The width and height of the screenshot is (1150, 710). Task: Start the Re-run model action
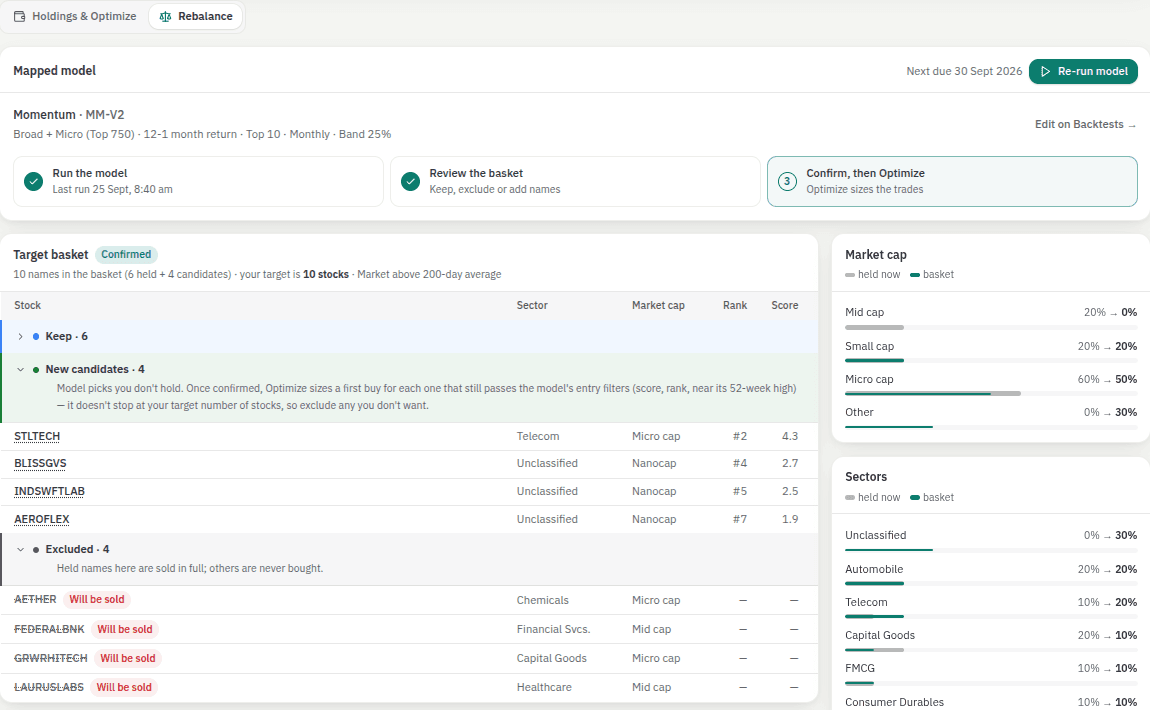[1083, 71]
